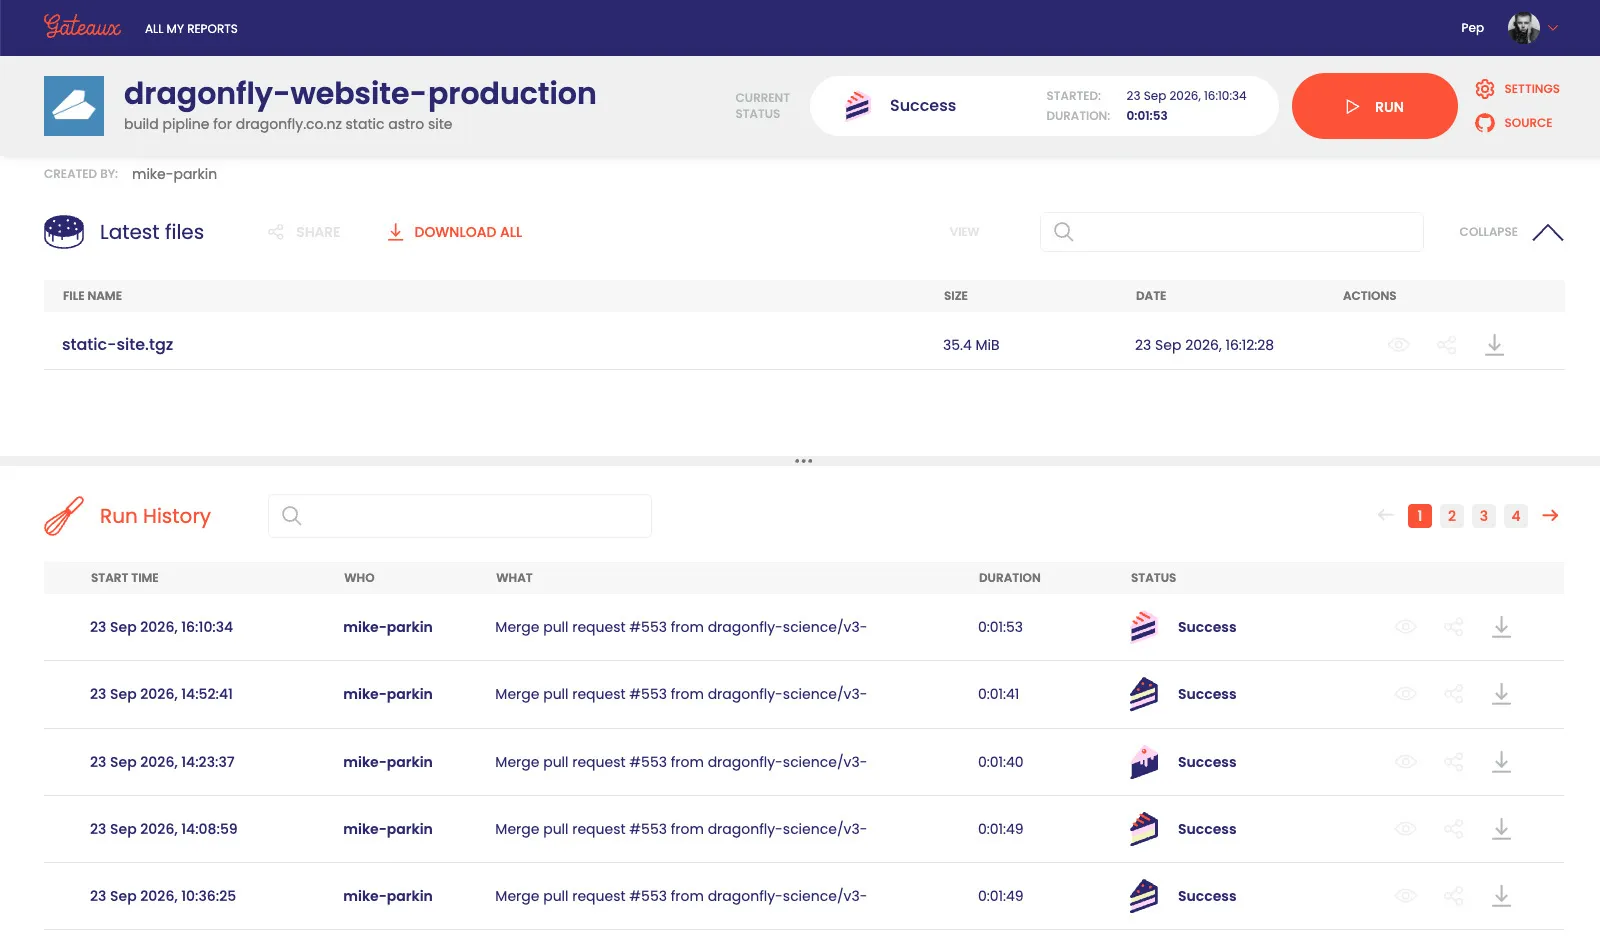Share the 14:23:37 run
1600x940 pixels.
click(1454, 762)
